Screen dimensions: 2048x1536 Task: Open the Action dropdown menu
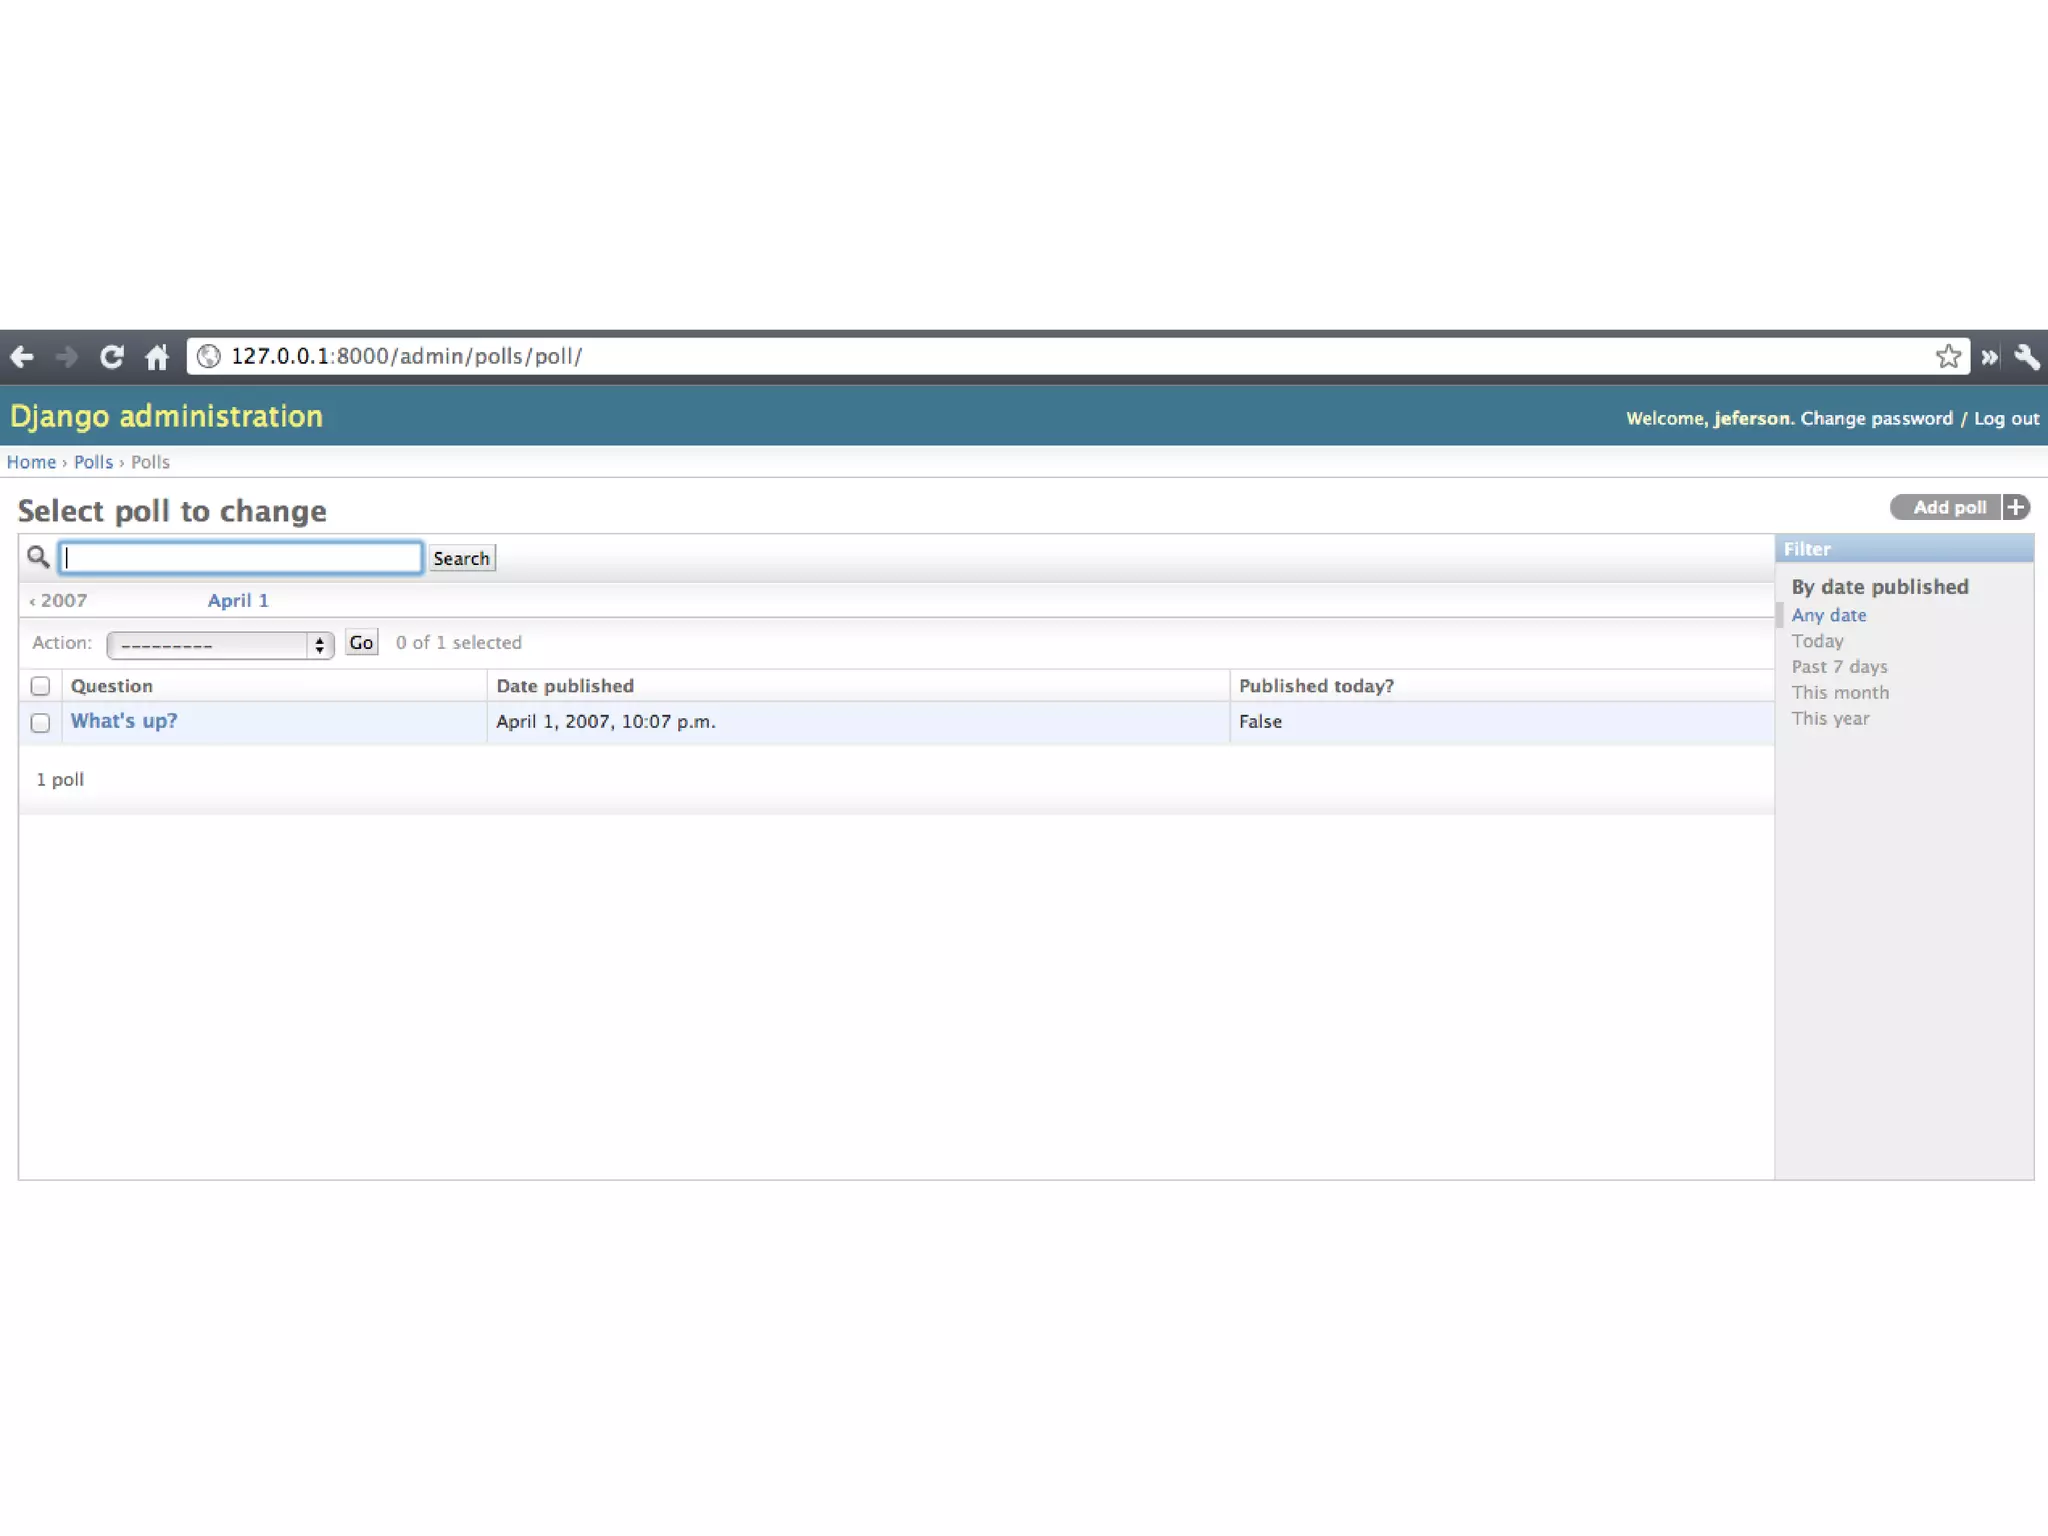220,645
